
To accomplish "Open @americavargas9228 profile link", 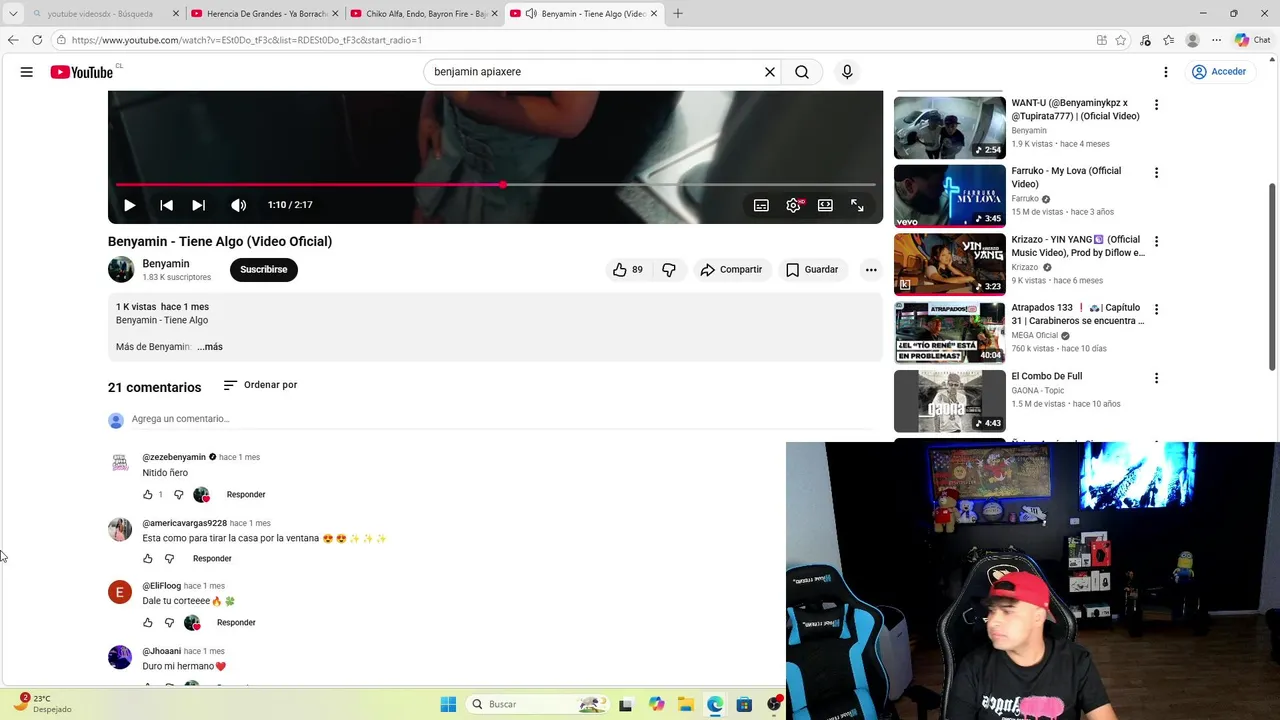I will tap(184, 523).
